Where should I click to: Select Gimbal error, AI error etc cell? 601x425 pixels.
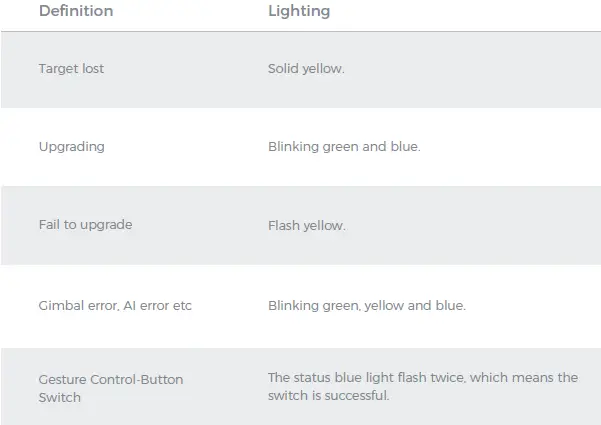115,305
